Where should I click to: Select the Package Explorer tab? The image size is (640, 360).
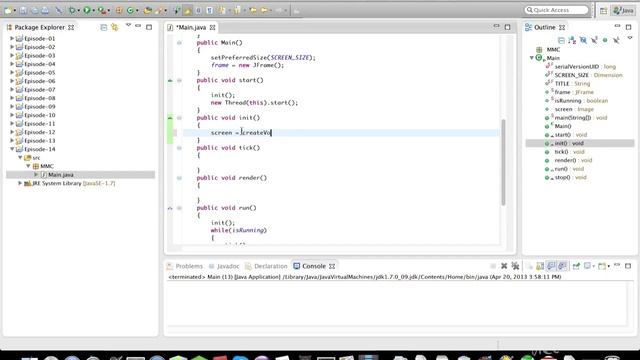pyautogui.click(x=40, y=27)
